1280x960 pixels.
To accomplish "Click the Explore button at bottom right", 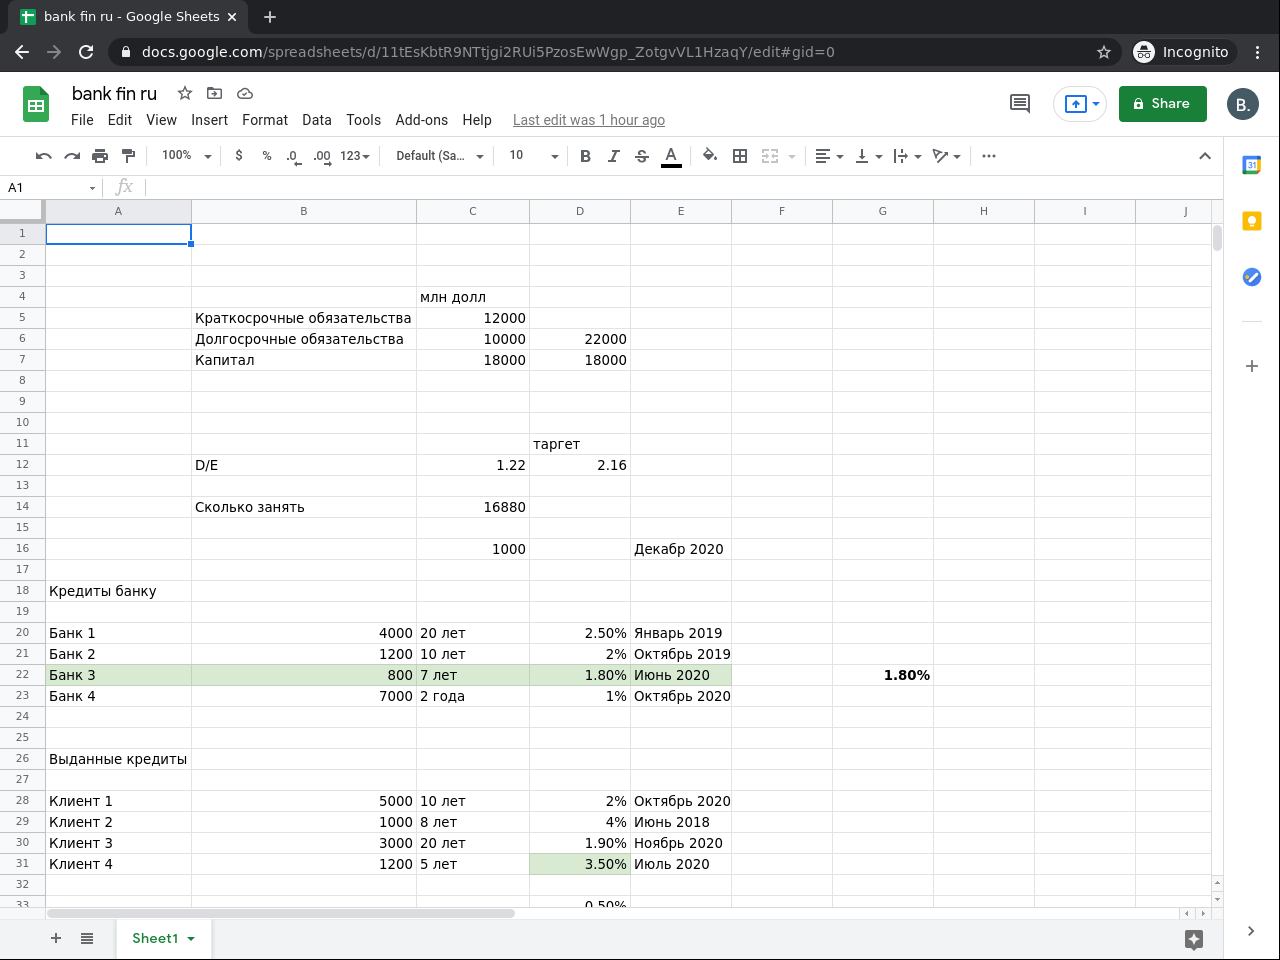I will pos(1193,938).
